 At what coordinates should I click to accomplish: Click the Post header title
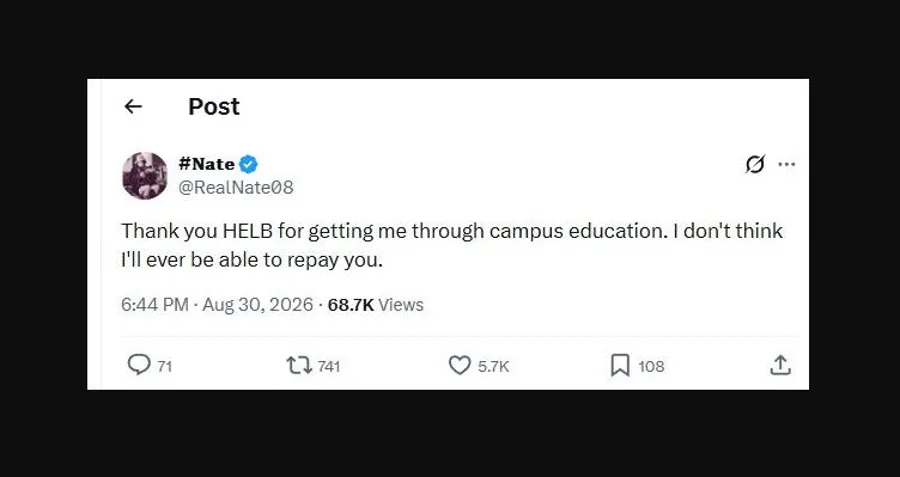point(214,107)
